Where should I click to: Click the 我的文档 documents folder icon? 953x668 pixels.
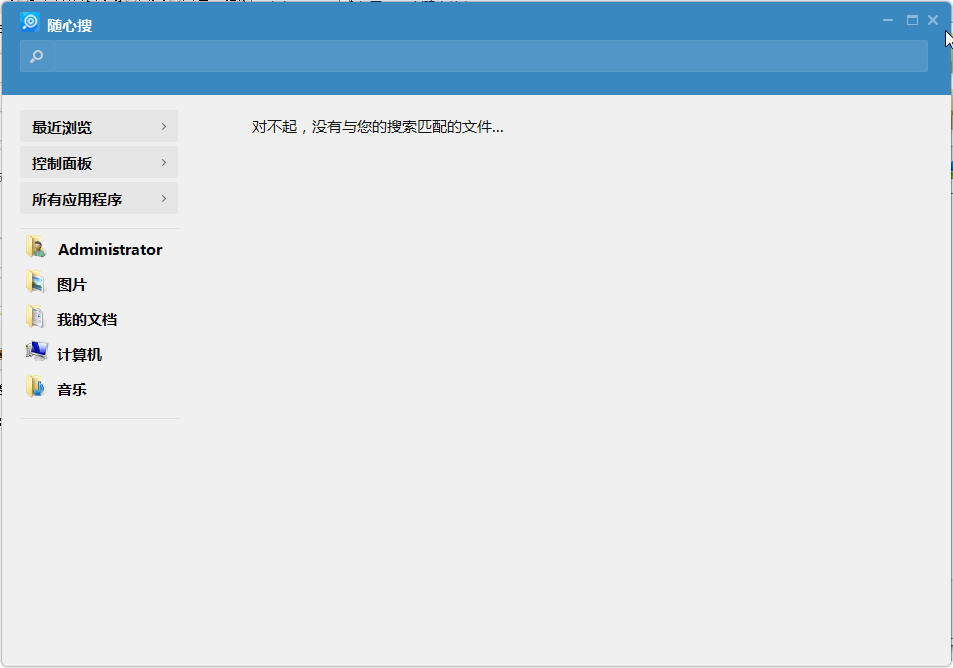pos(36,317)
